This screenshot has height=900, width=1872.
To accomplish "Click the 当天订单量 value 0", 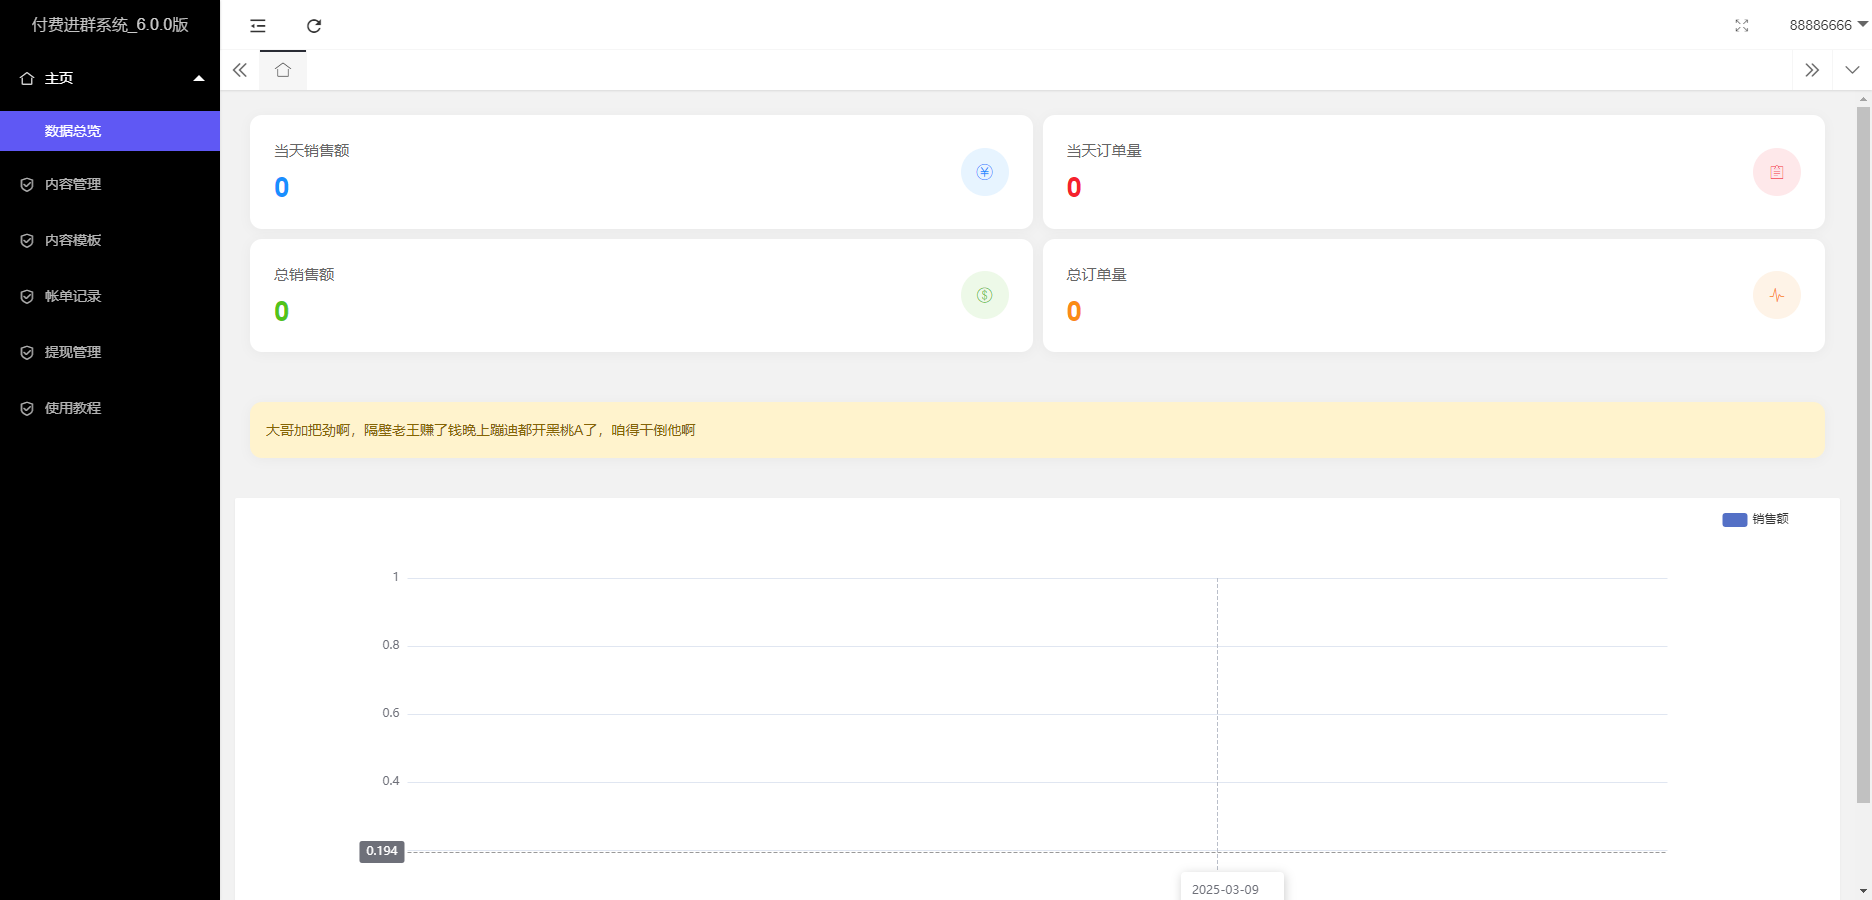I will coord(1074,187).
